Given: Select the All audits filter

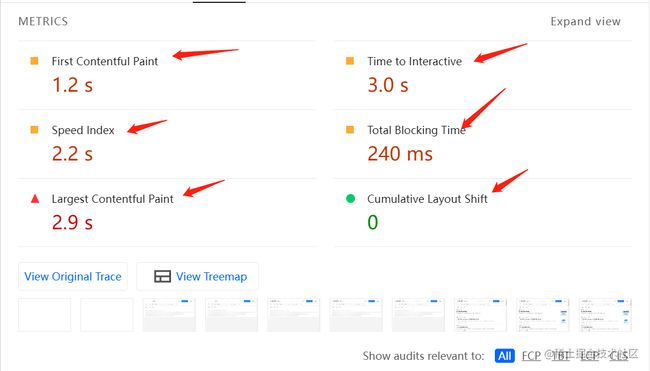Looking at the screenshot, I should (504, 356).
